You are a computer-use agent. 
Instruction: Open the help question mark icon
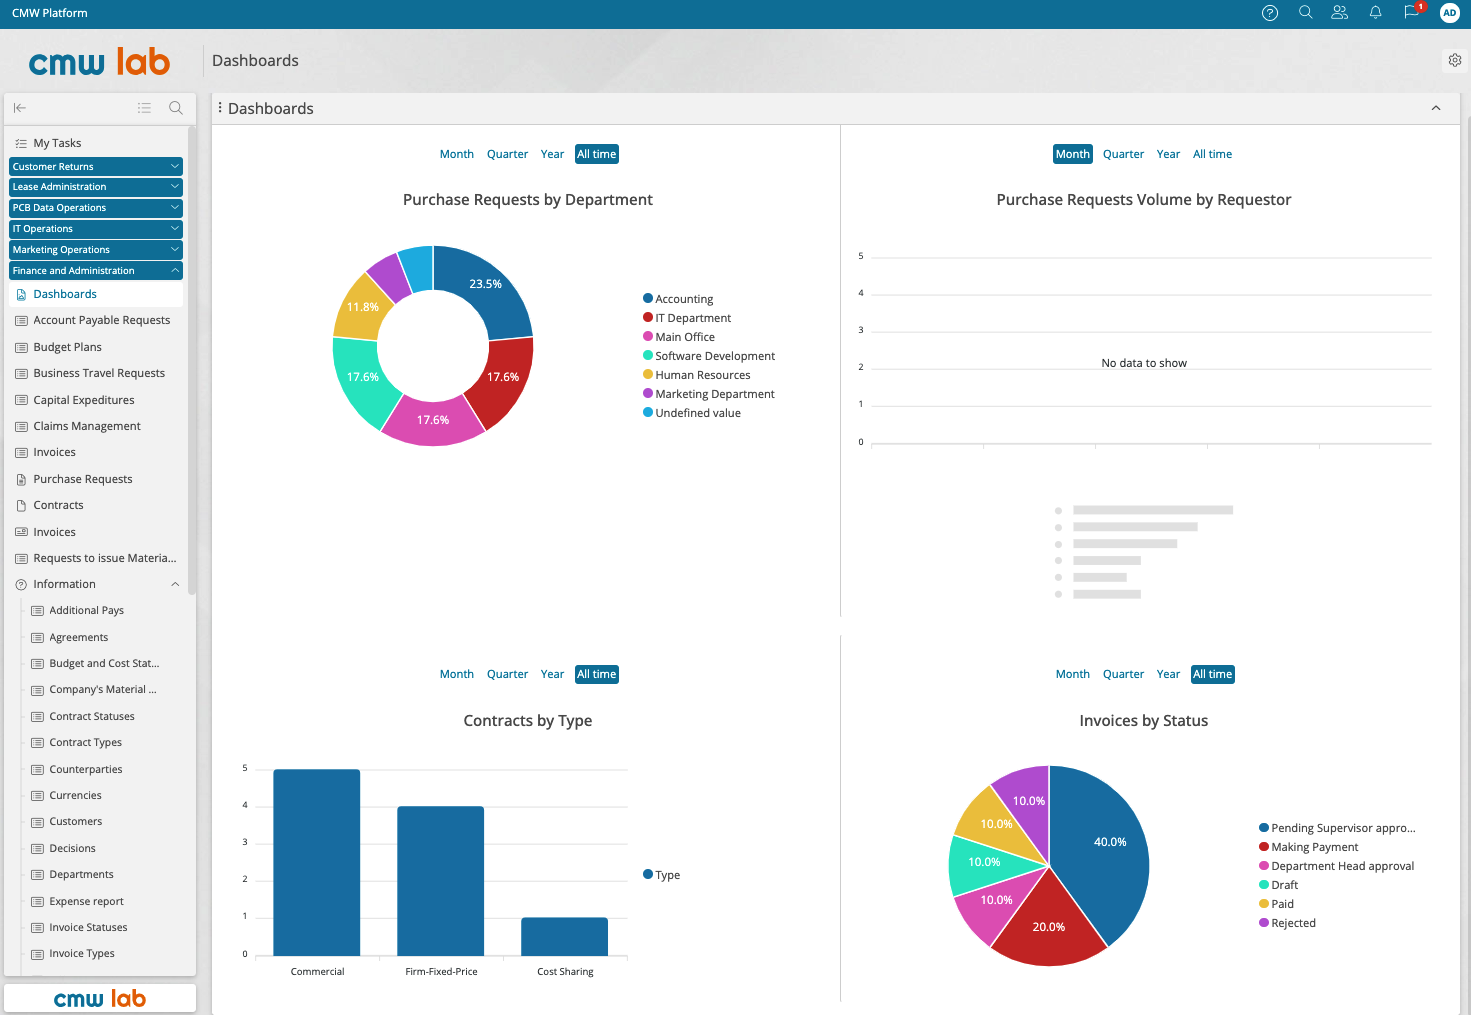1270,13
